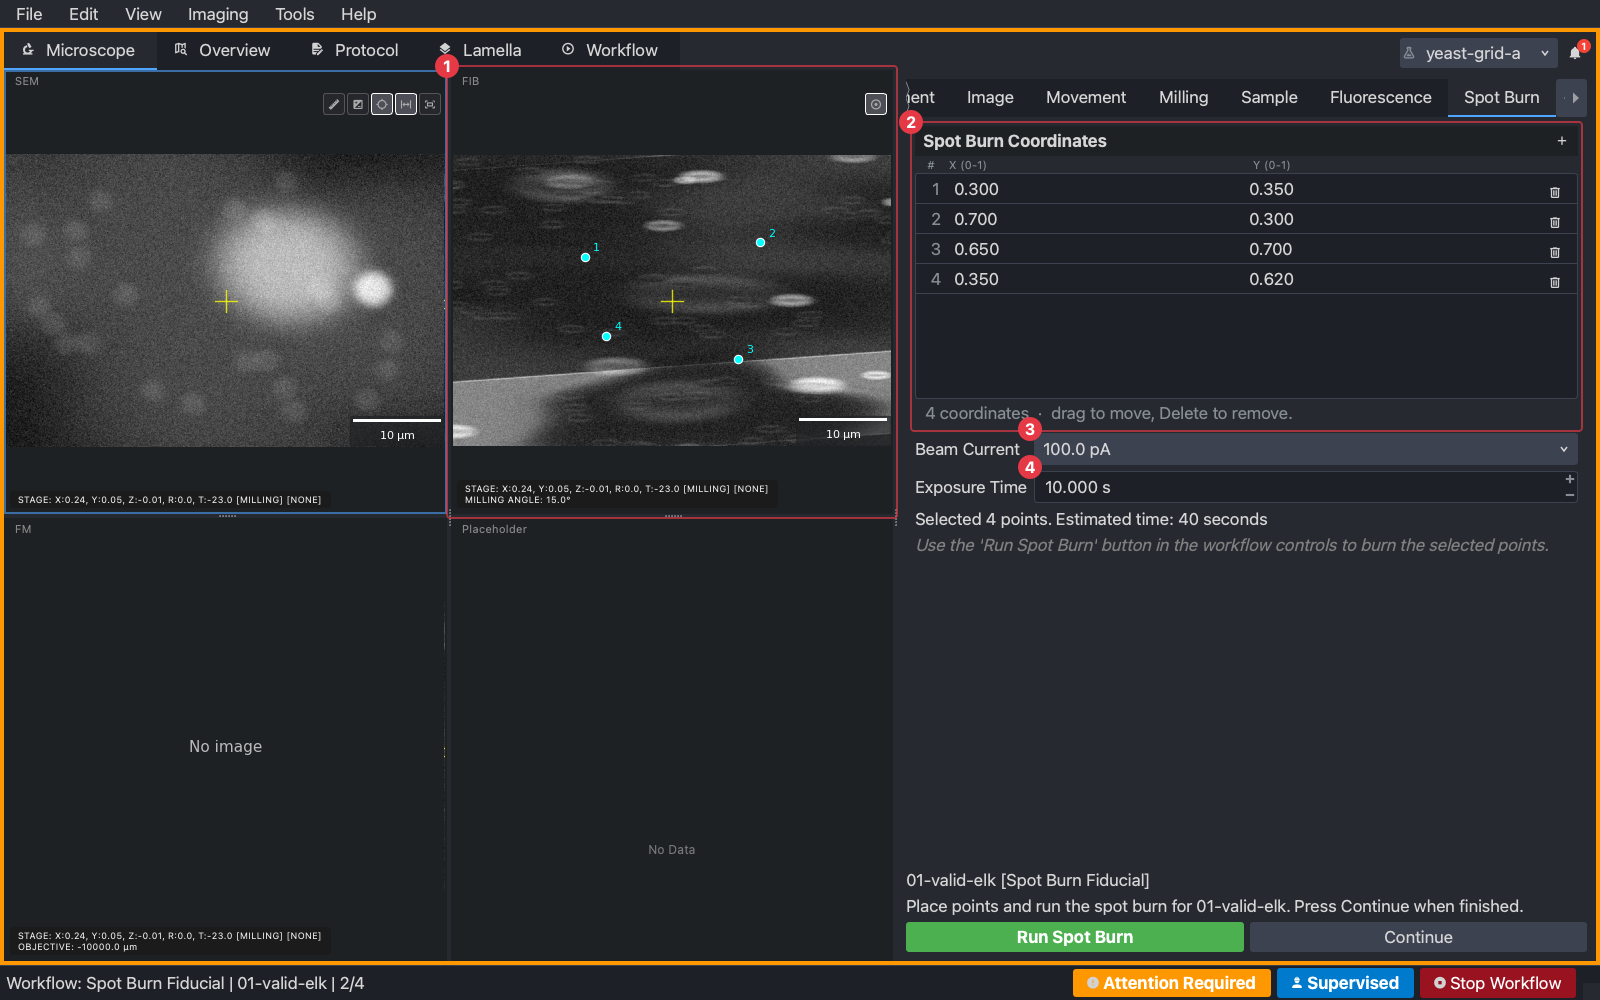Edit X value 0.650 in row 3
This screenshot has width=1600, height=1000.
[x=976, y=249]
